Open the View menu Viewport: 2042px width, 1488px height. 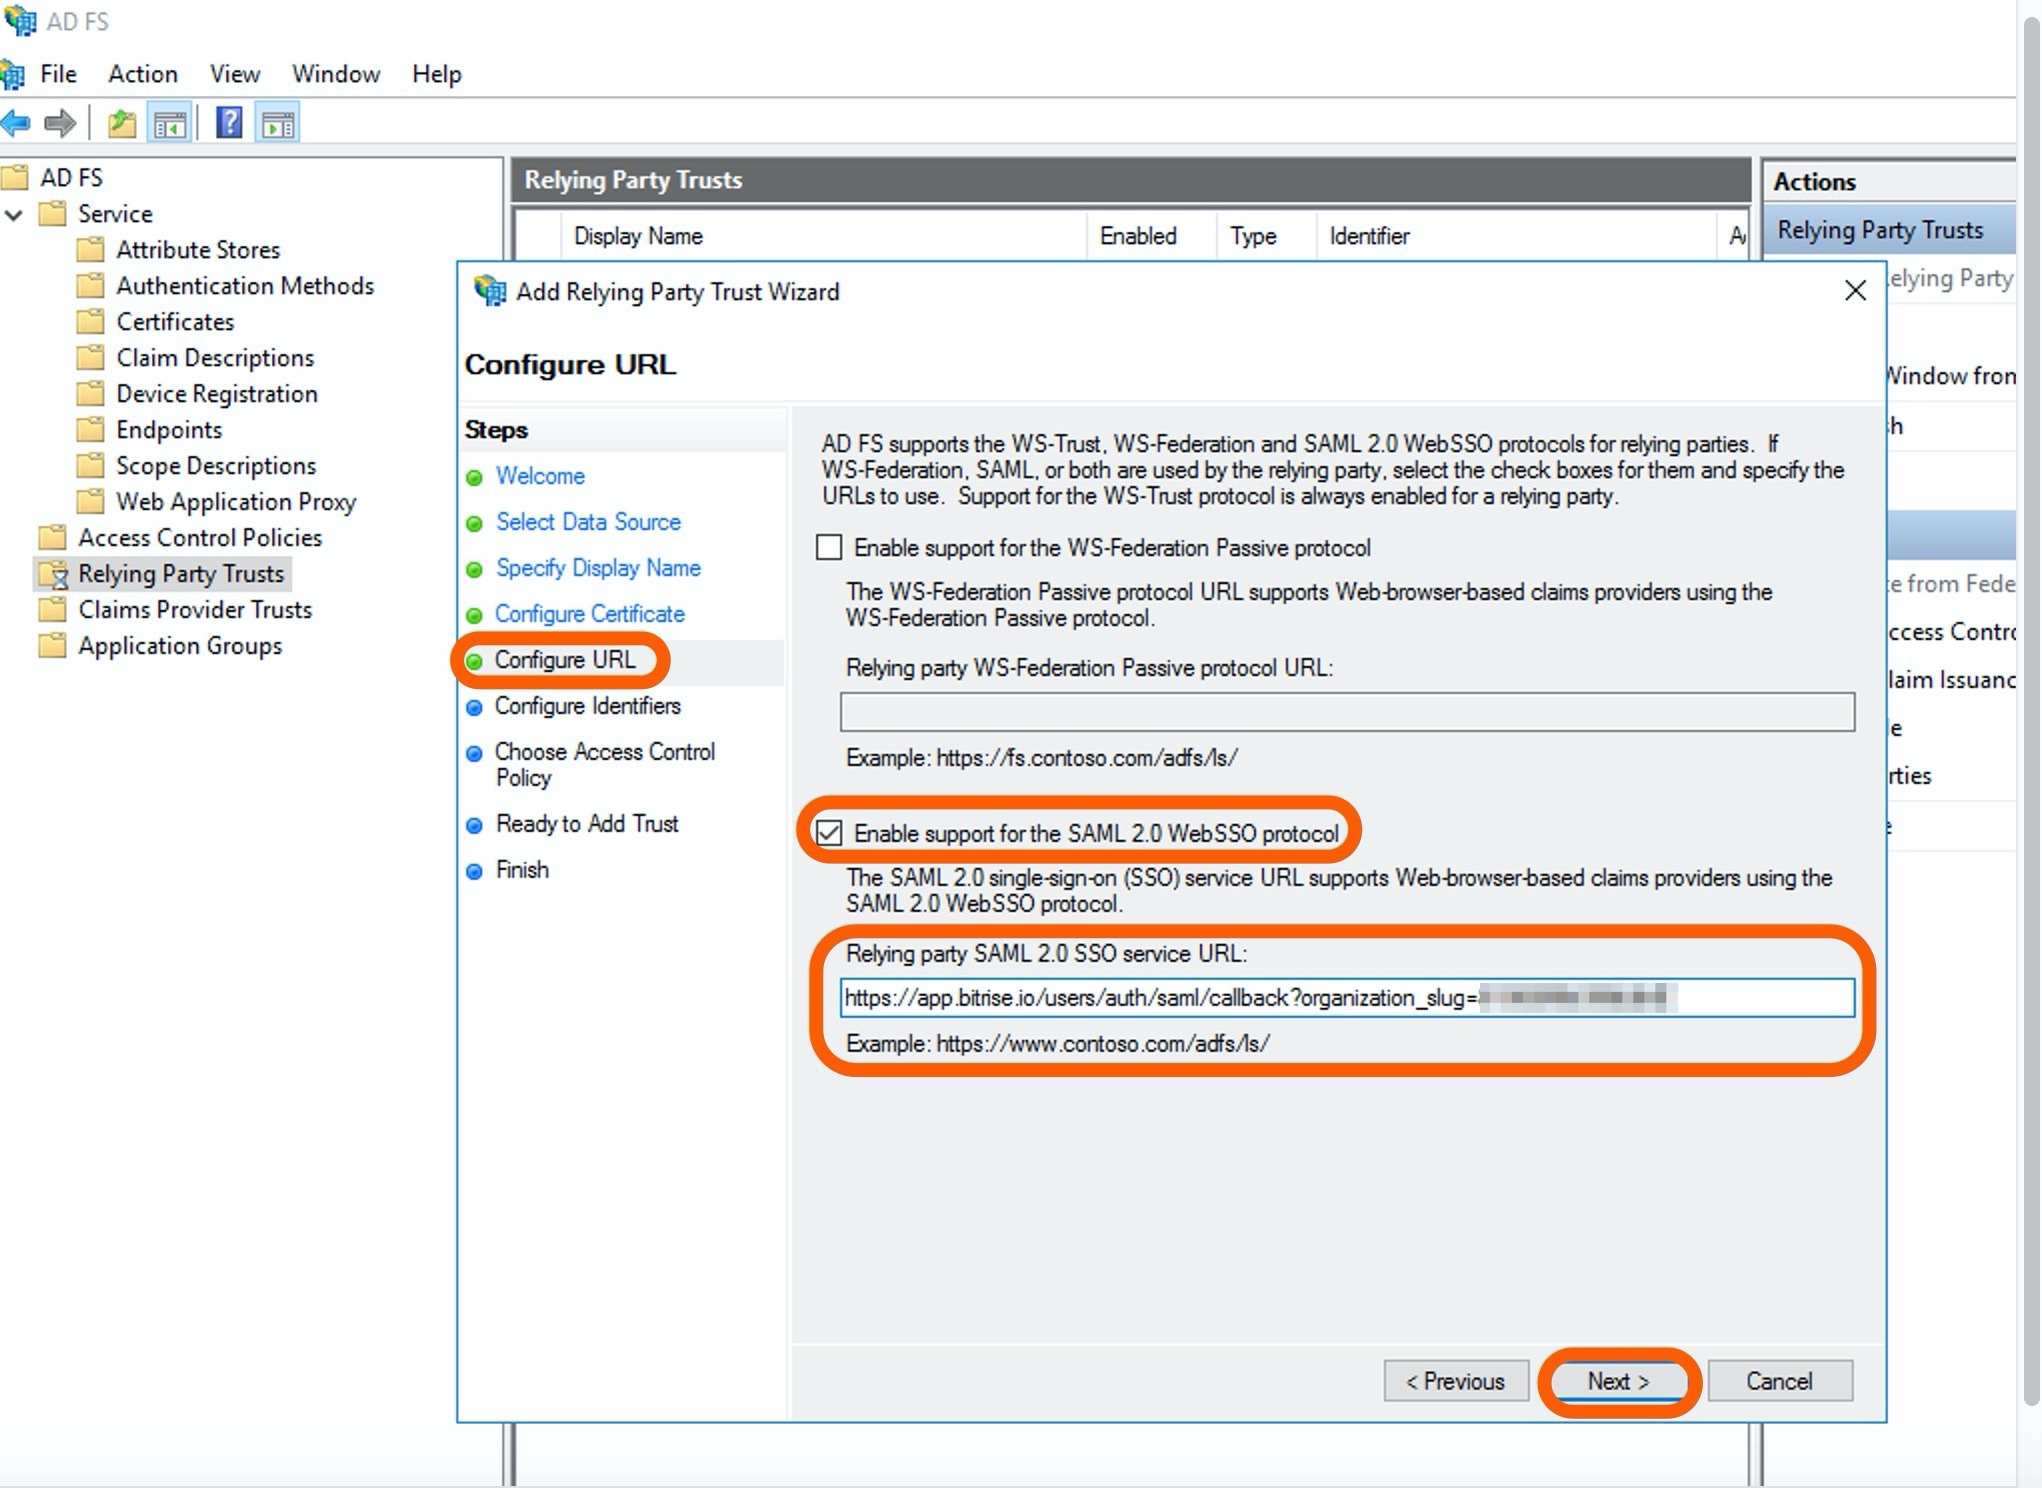[234, 74]
